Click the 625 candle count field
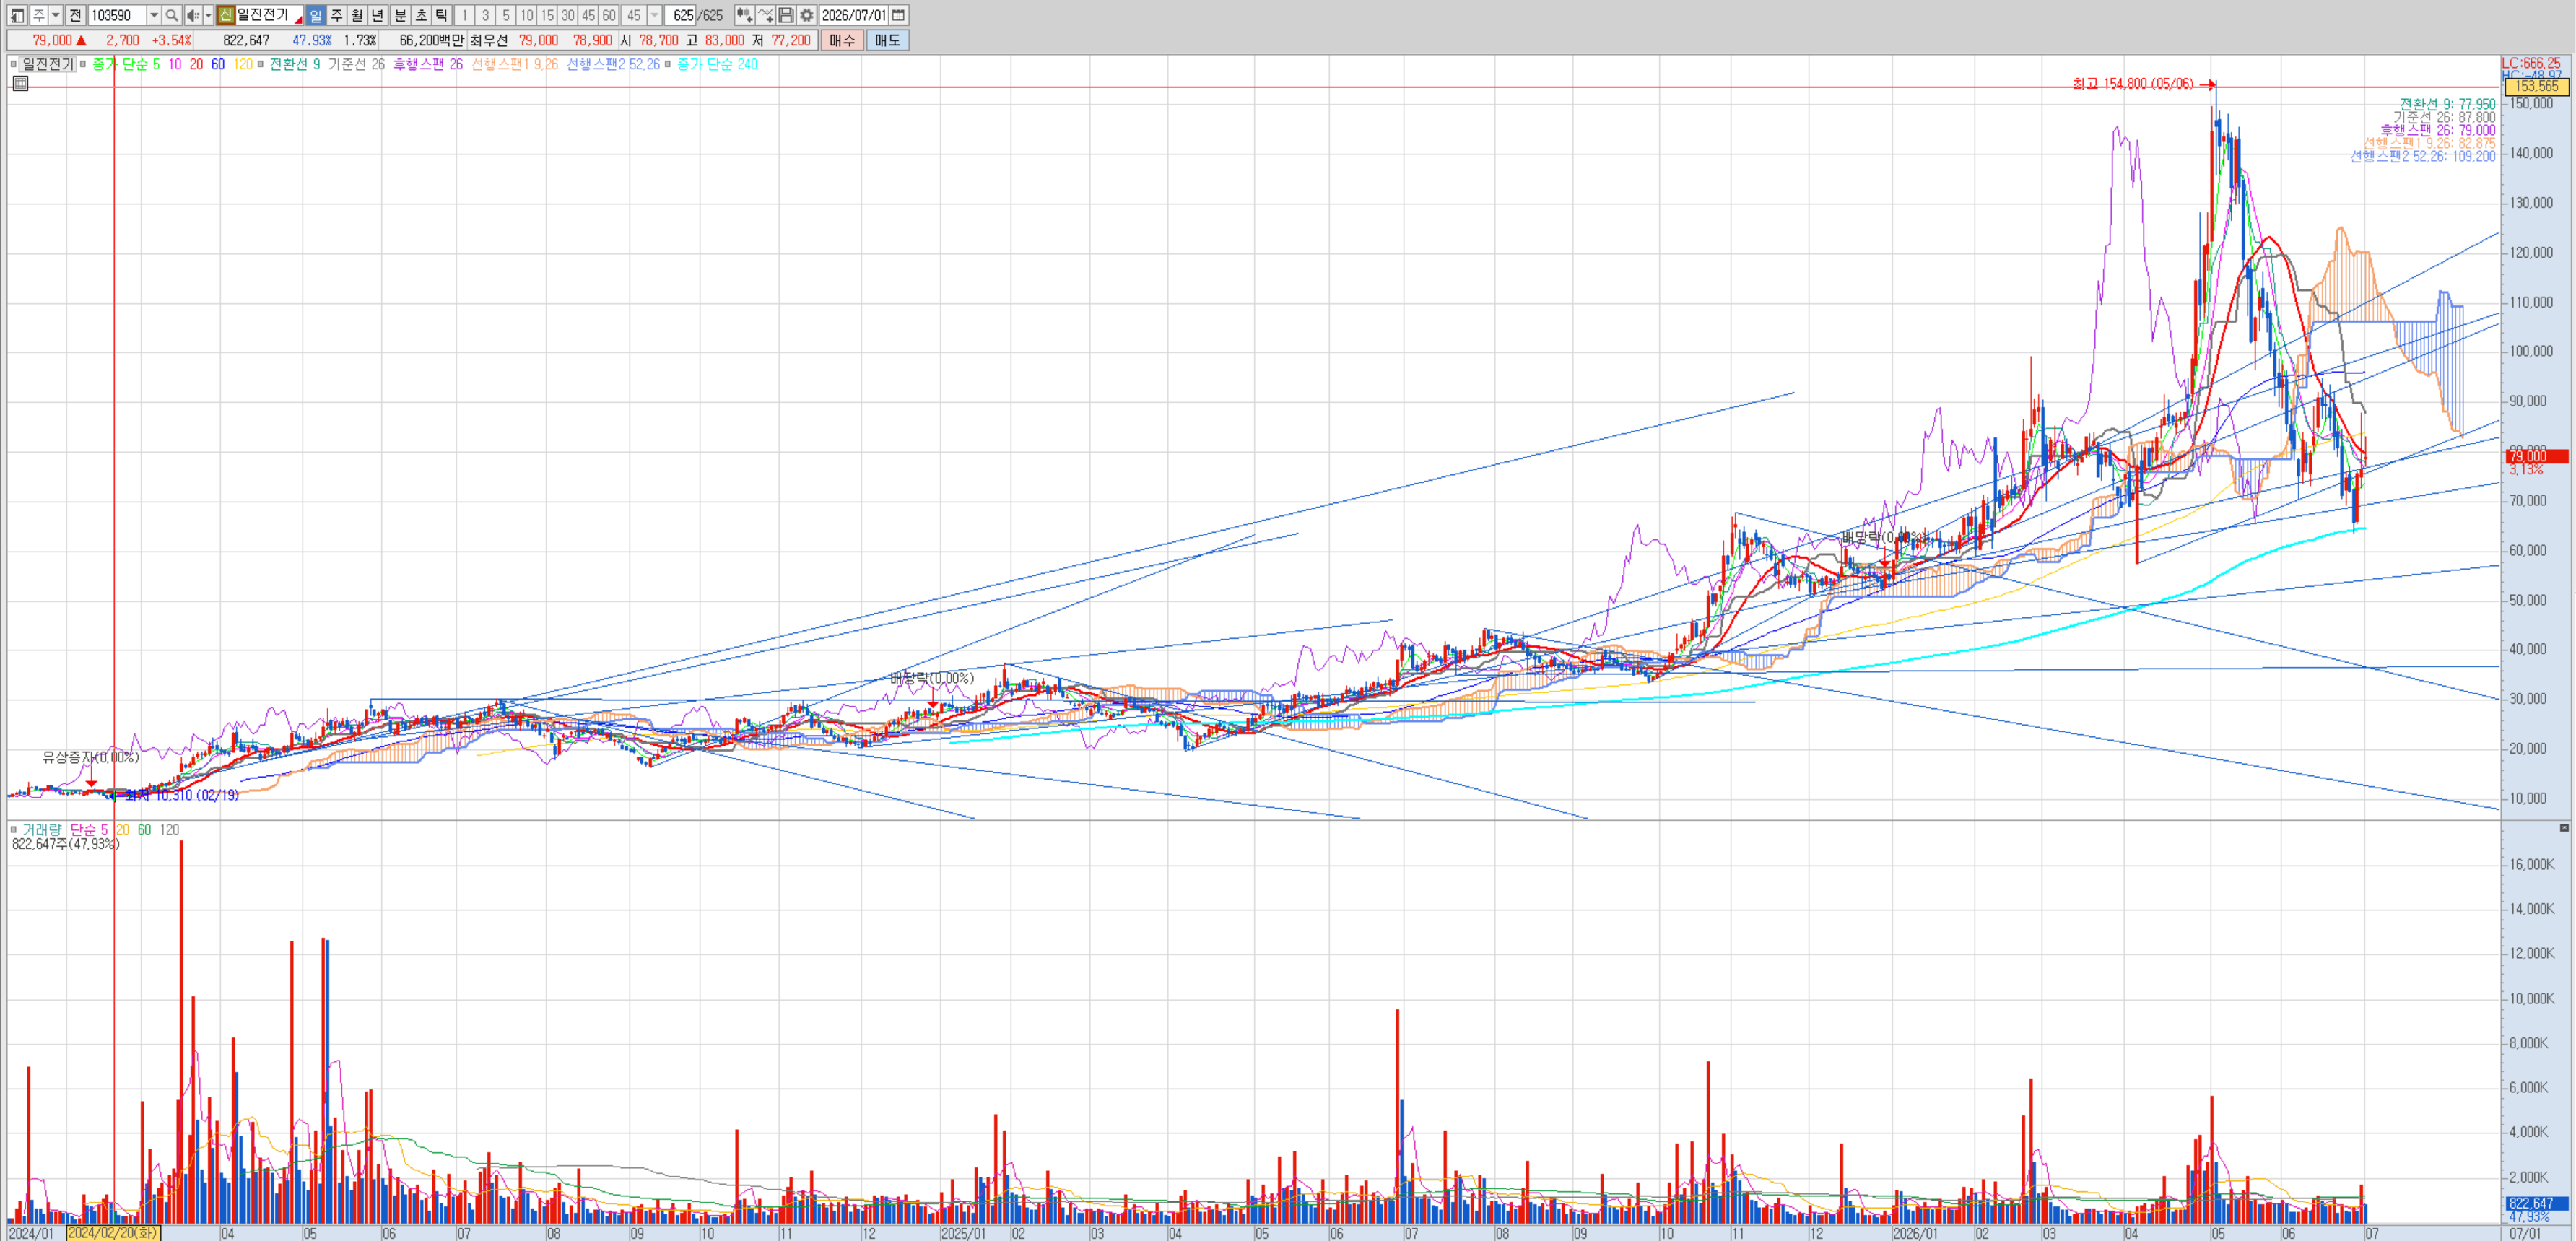The width and height of the screenshot is (2576, 1241). point(682,15)
